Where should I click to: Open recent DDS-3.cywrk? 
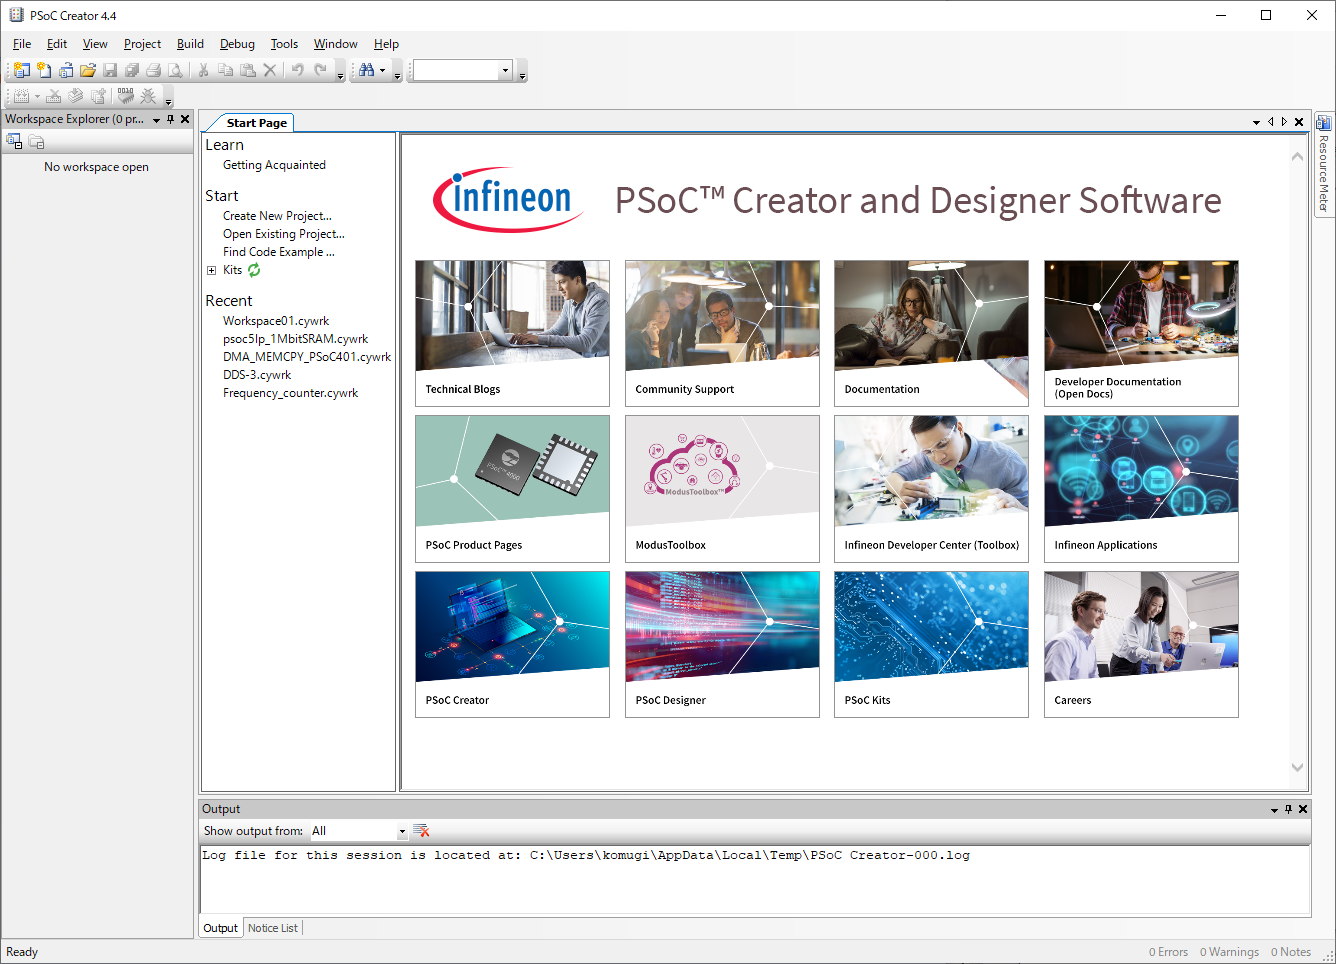pyautogui.click(x=257, y=375)
